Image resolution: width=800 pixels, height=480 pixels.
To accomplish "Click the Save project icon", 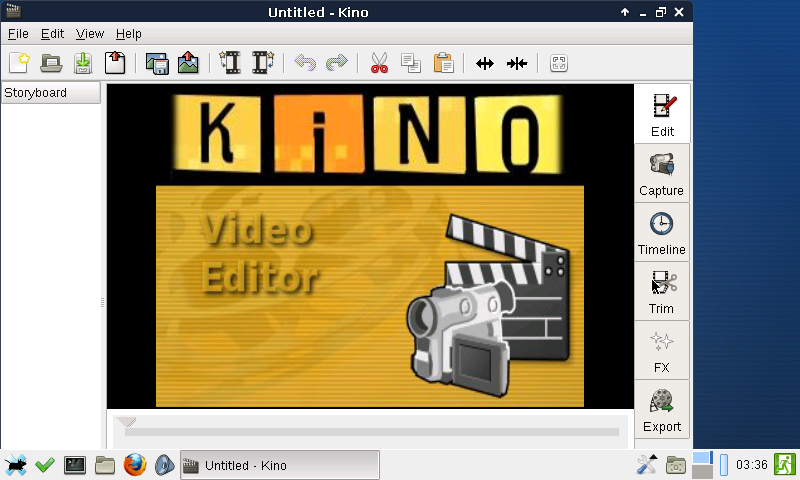I will coord(83,63).
